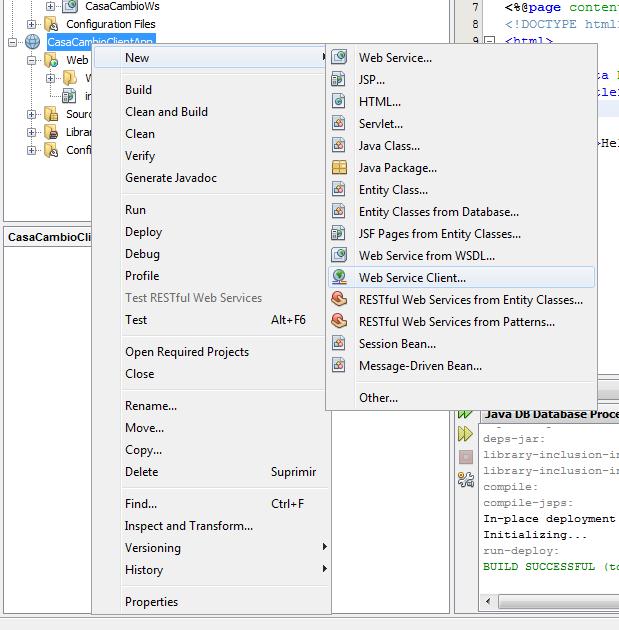Viewport: 619px width, 630px height.
Task: Select Find... in the context menu
Action: [x=141, y=503]
